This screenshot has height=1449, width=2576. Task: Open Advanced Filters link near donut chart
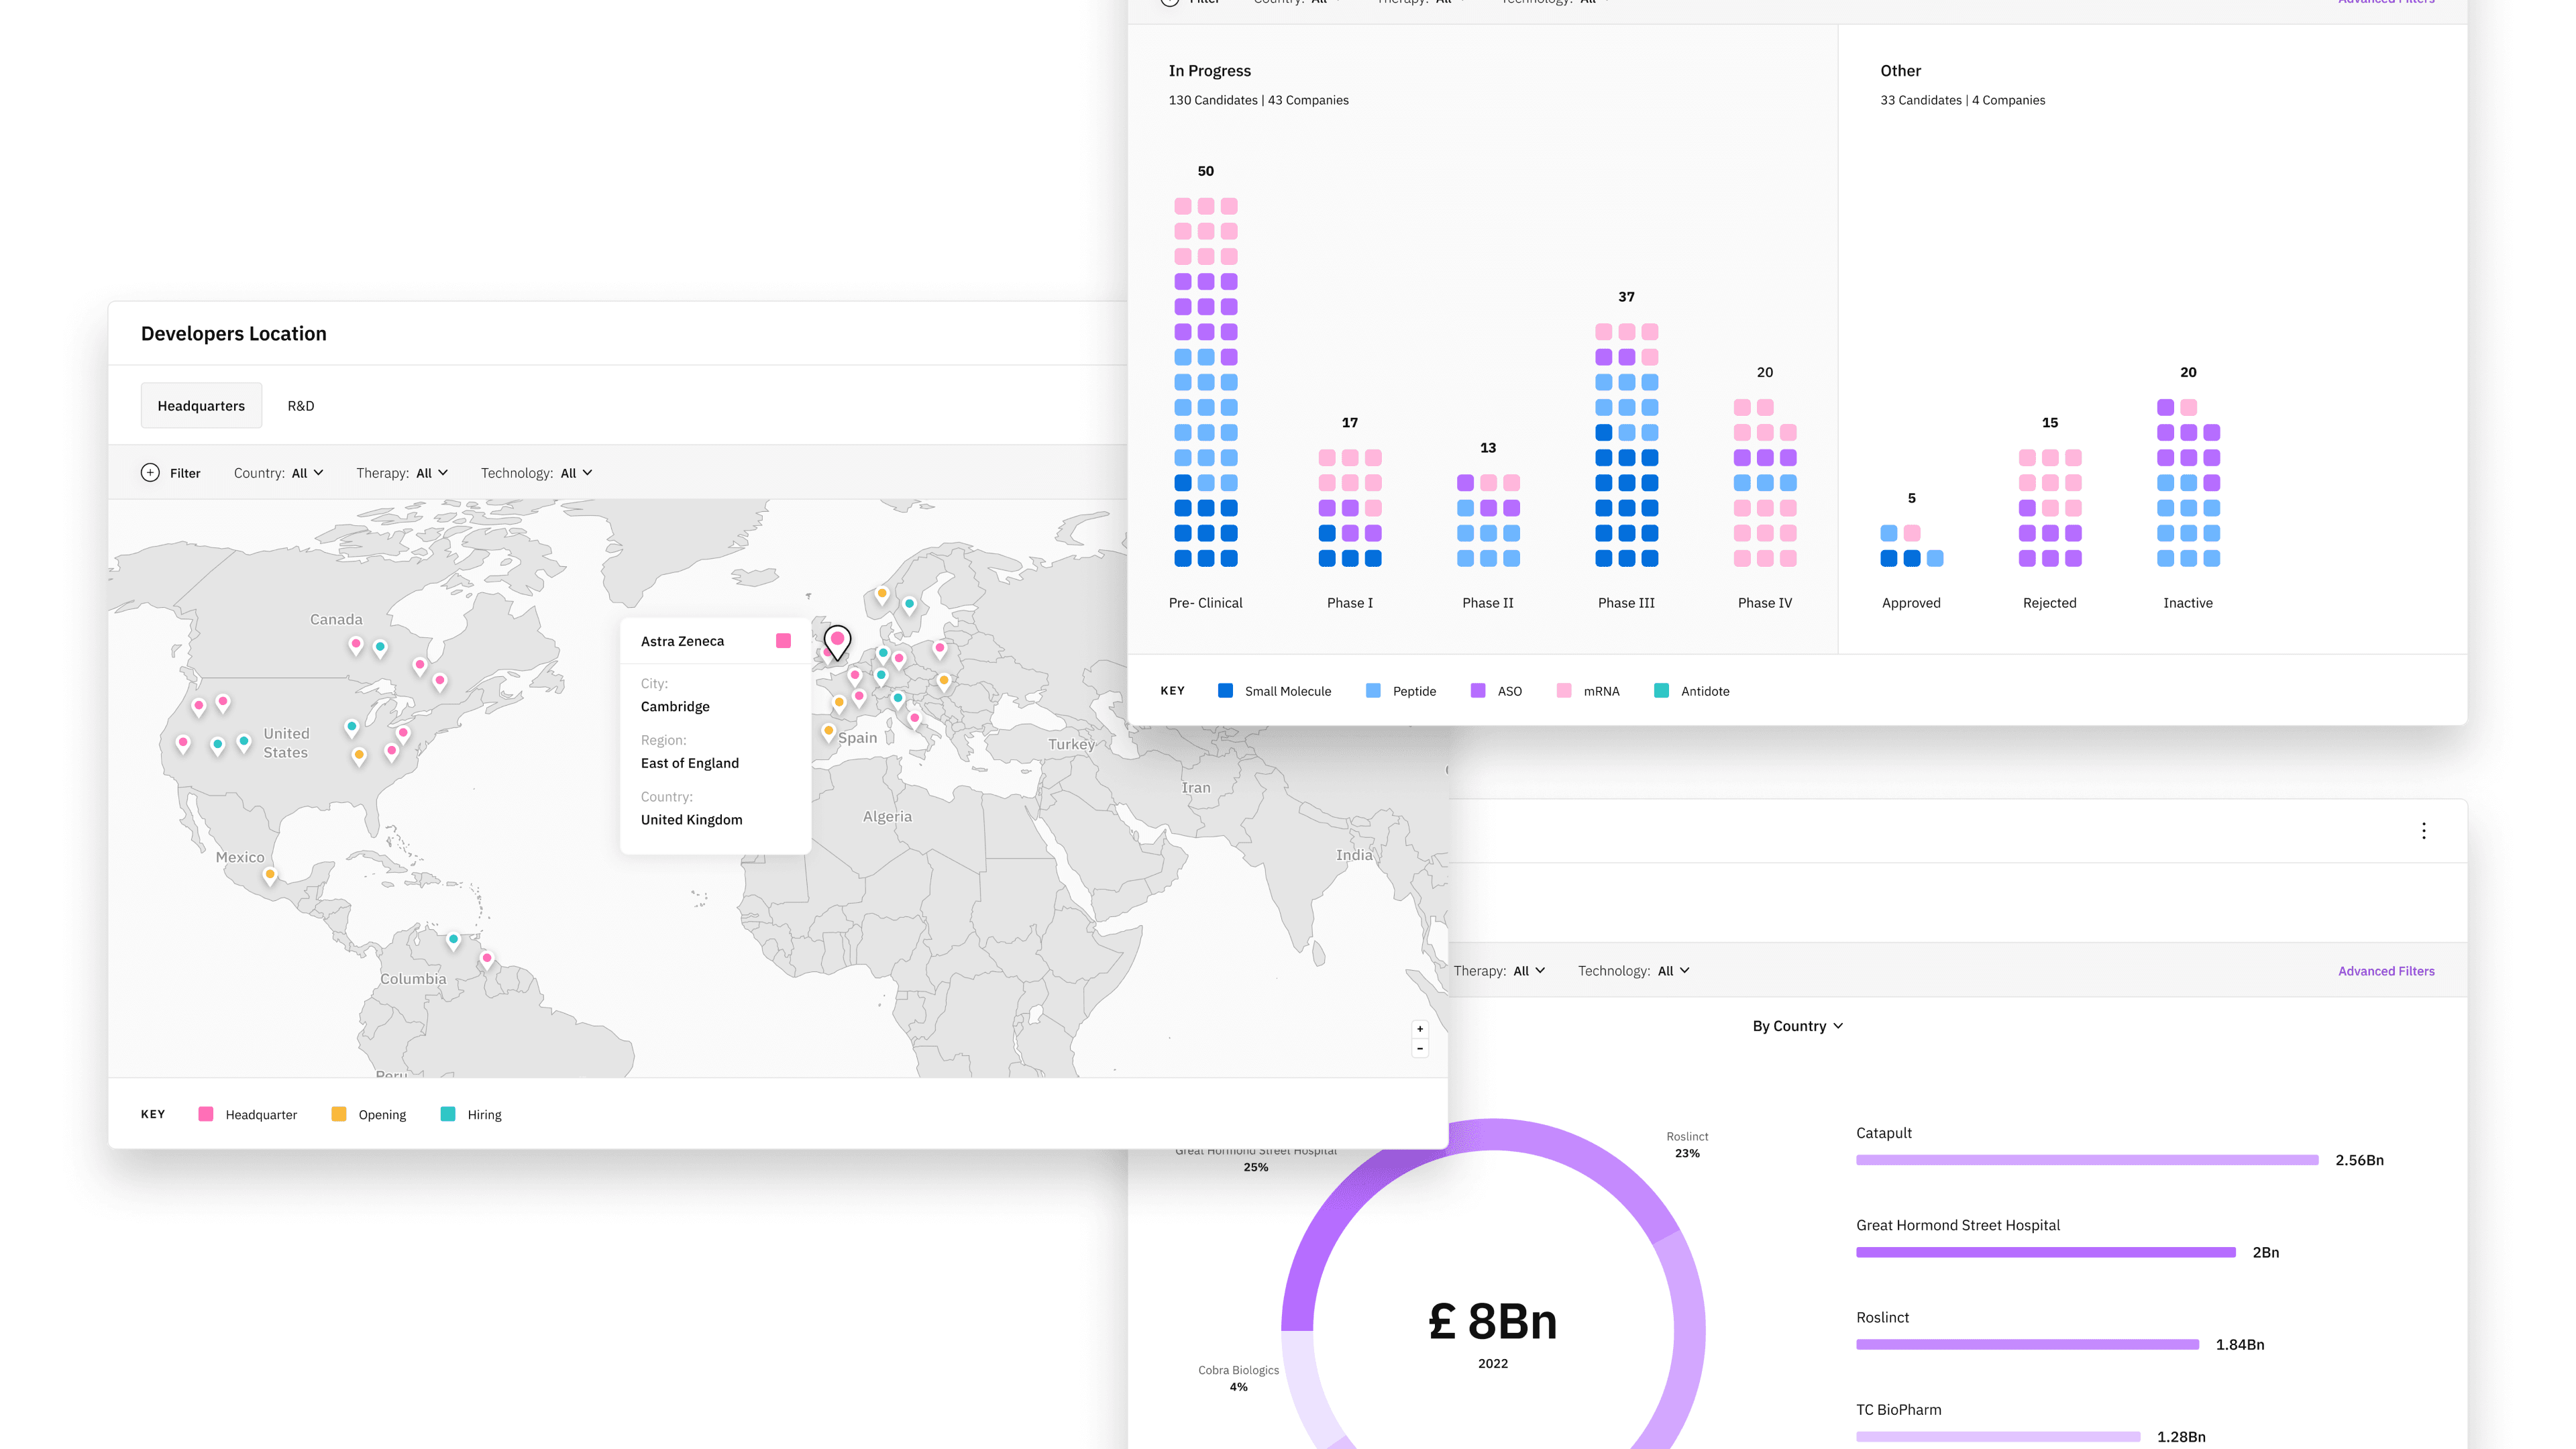(2386, 971)
